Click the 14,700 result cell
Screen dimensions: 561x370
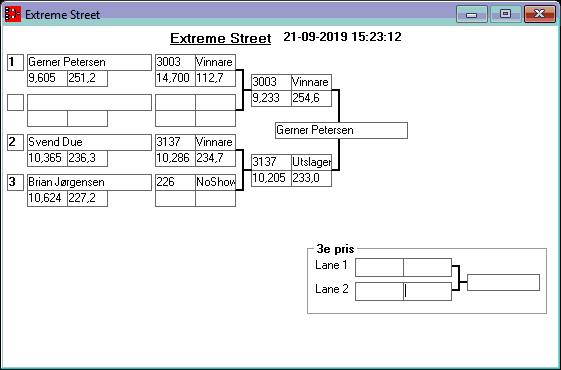[x=175, y=78]
